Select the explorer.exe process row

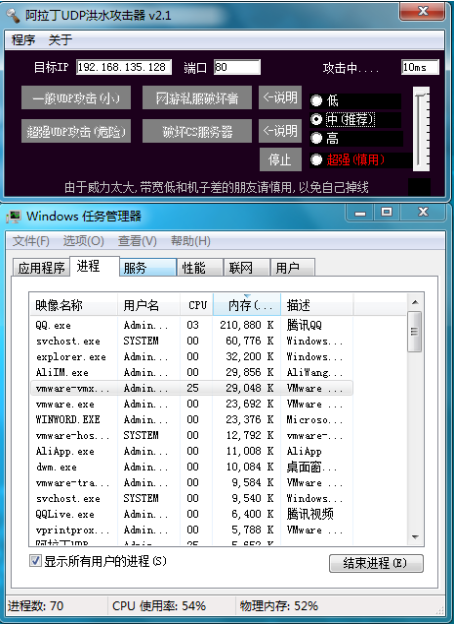pyautogui.click(x=192, y=357)
